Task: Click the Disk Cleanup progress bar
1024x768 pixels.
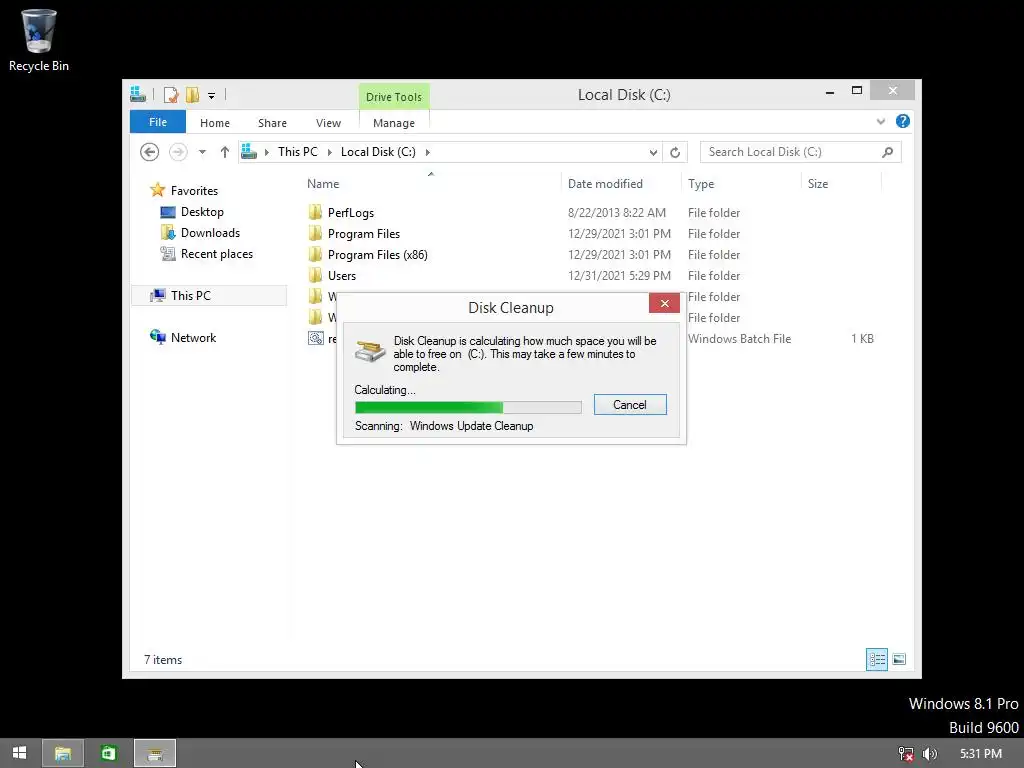Action: [x=468, y=408]
